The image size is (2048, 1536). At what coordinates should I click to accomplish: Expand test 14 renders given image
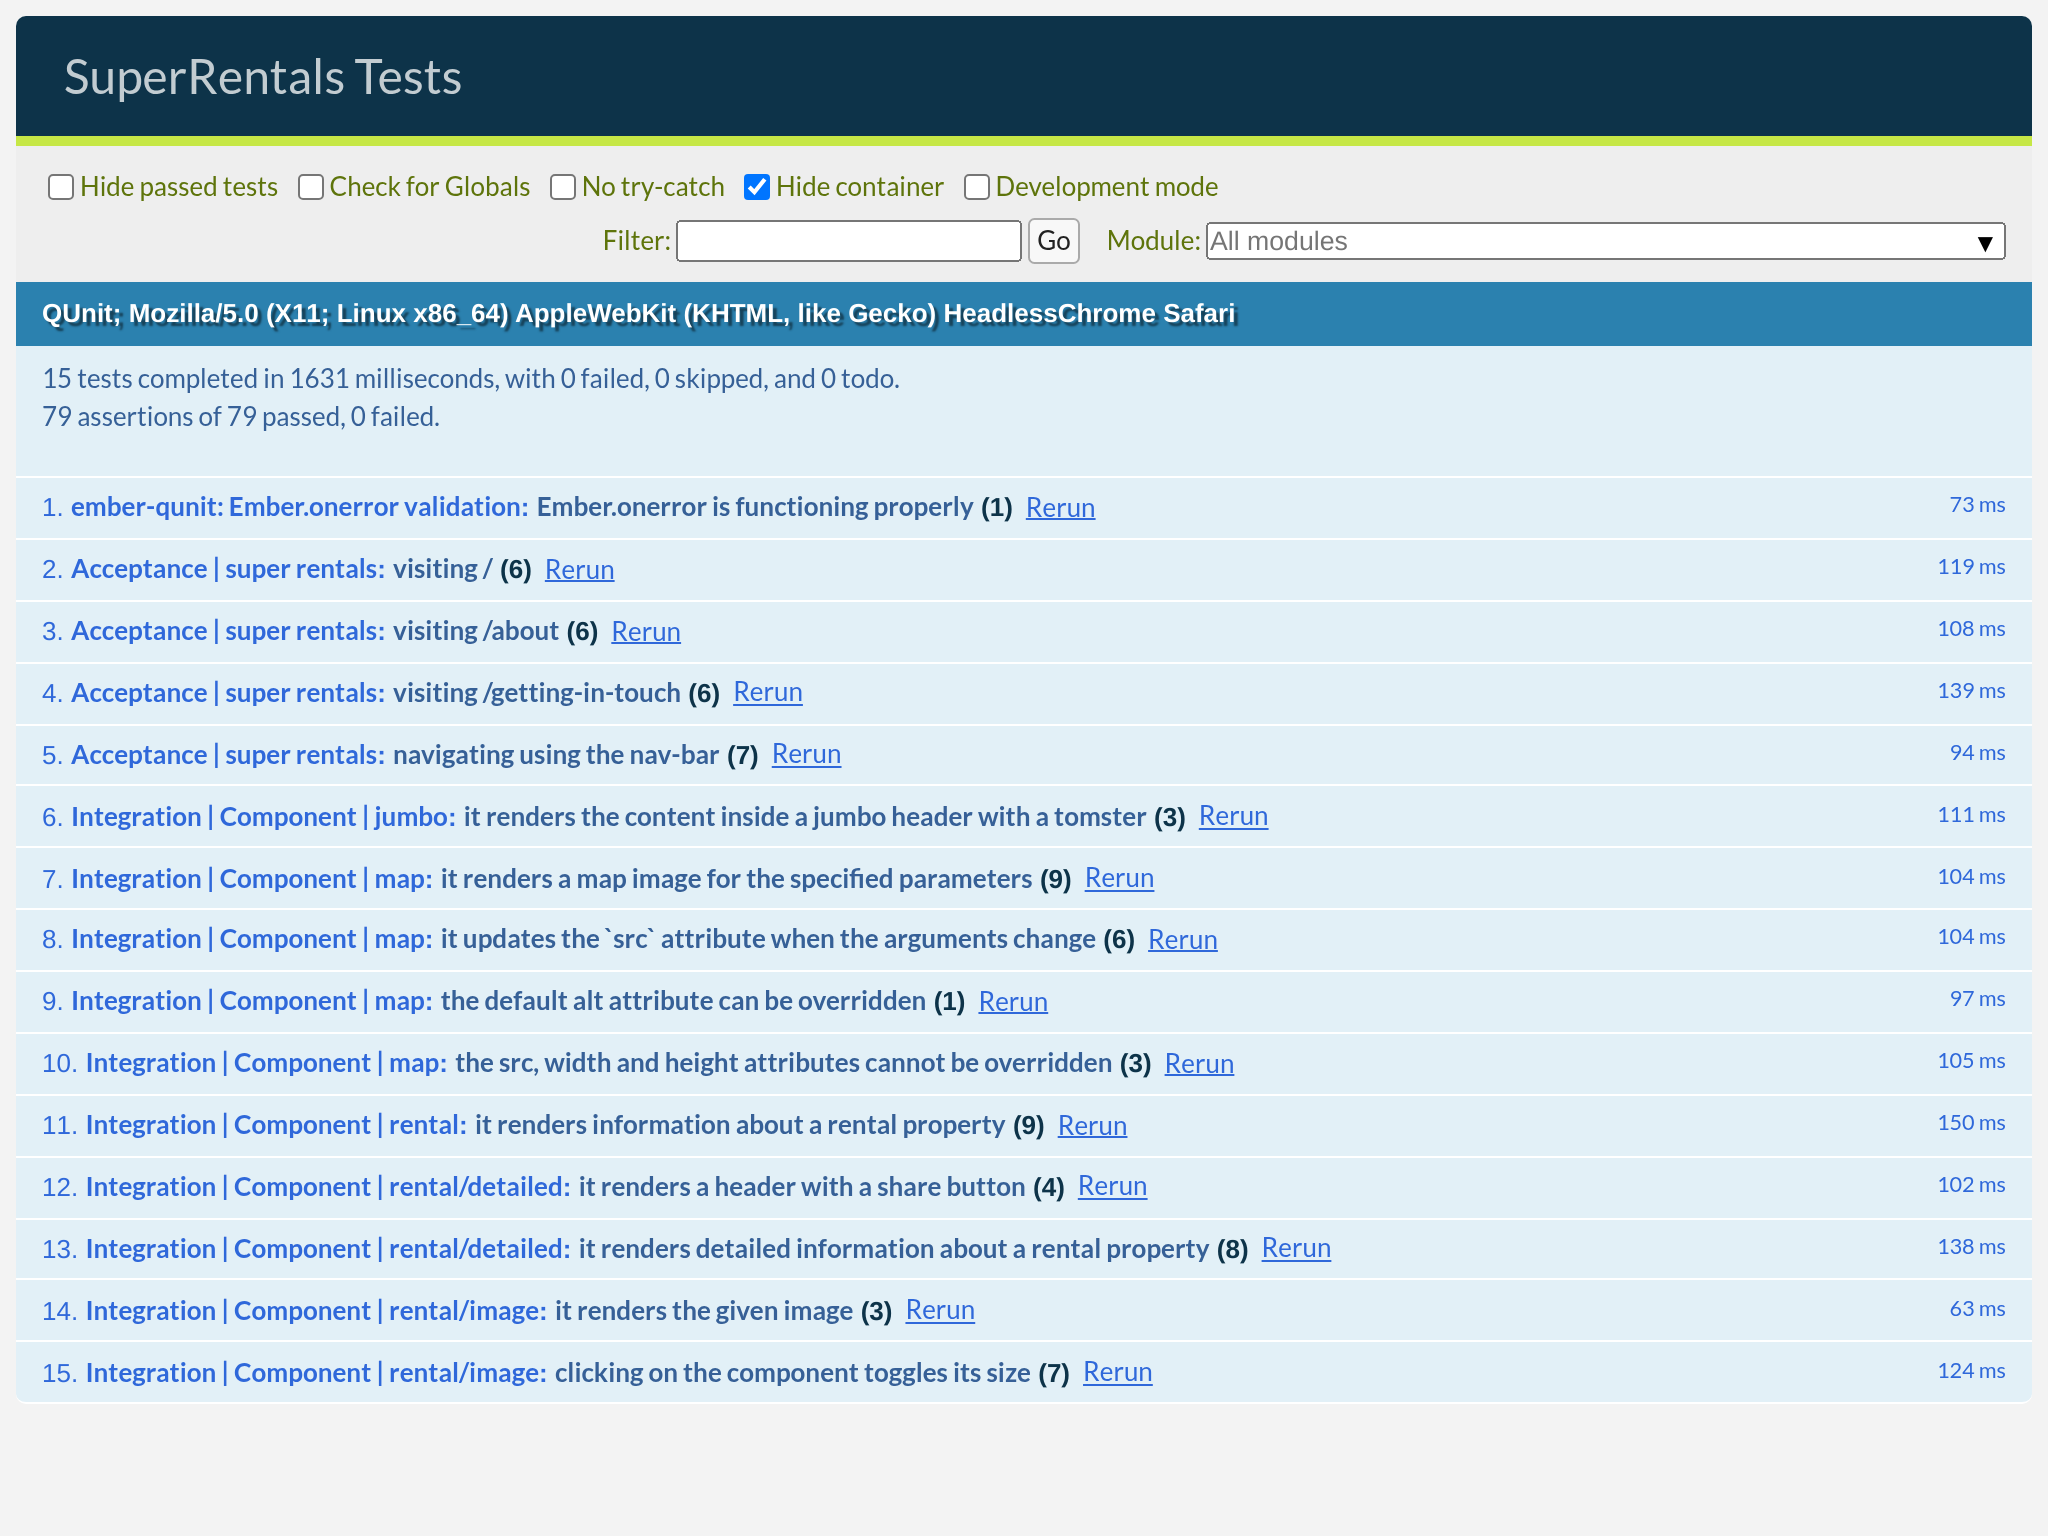tap(703, 1311)
